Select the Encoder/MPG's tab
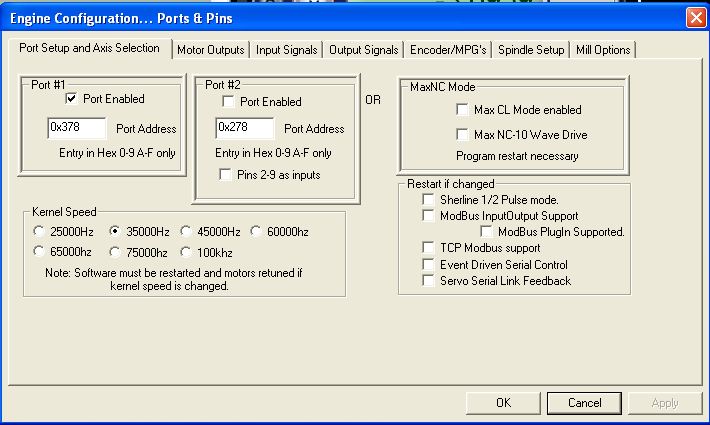The image size is (710, 425). 449,50
